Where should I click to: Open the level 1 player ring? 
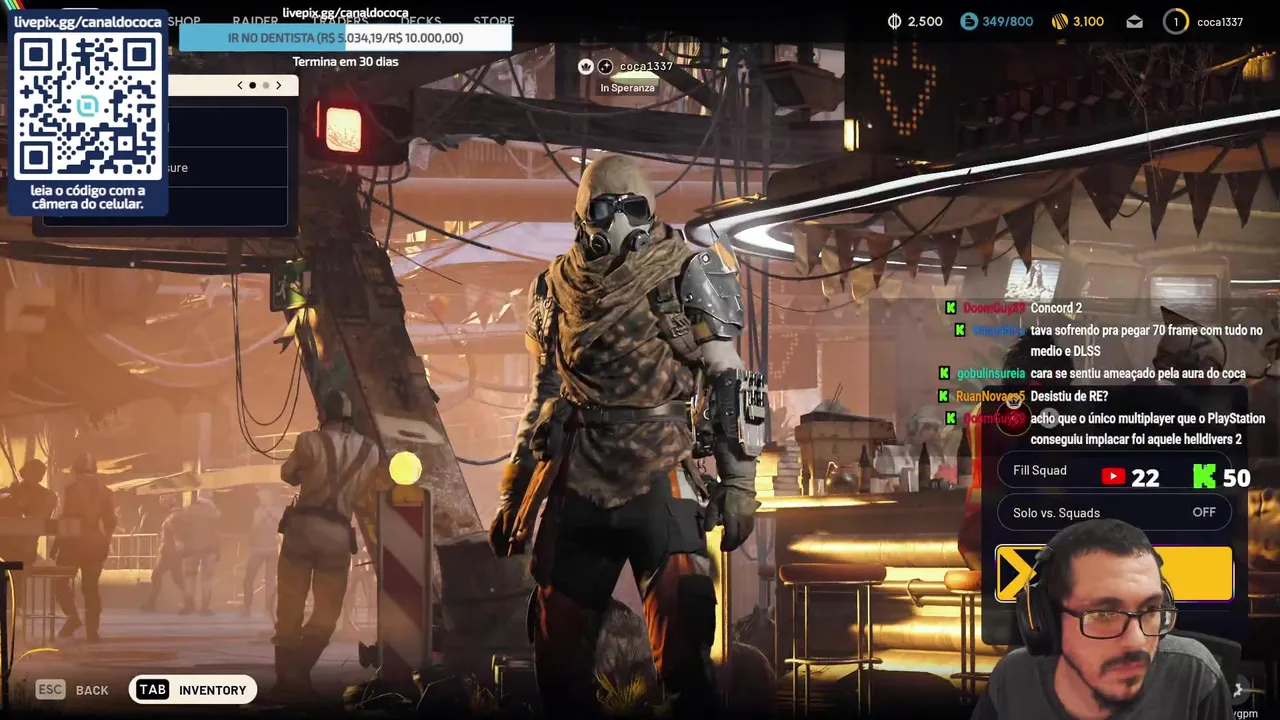point(1176,21)
